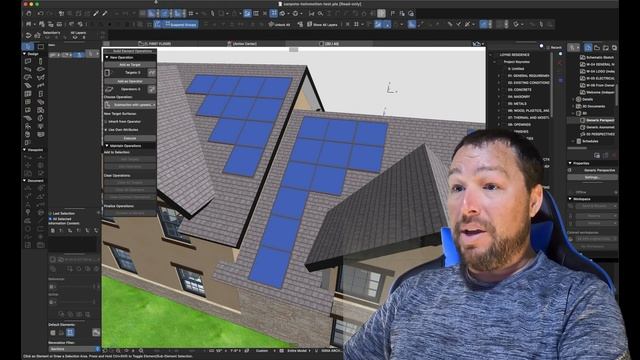The width and height of the screenshot is (640, 360).
Task: Click the select-operators icon beside Operators count
Action: [x=151, y=89]
